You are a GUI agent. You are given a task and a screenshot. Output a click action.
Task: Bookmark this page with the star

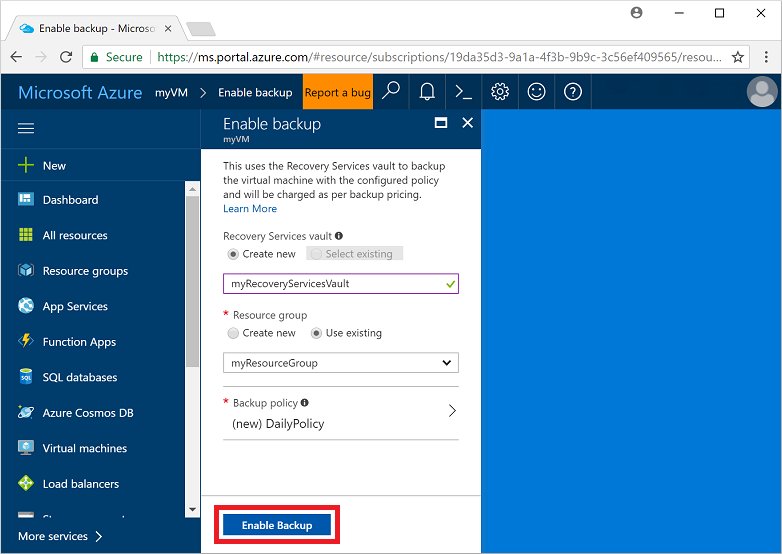coord(738,57)
